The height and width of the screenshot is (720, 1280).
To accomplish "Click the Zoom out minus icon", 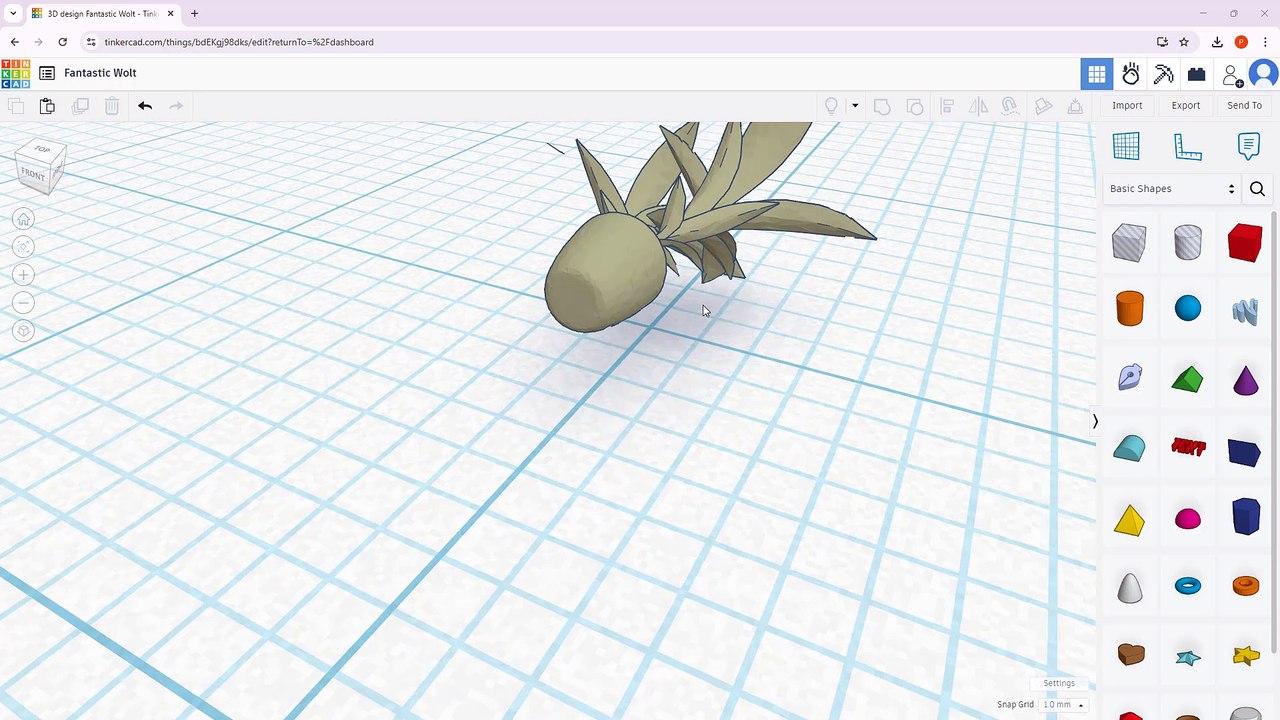I will (24, 303).
